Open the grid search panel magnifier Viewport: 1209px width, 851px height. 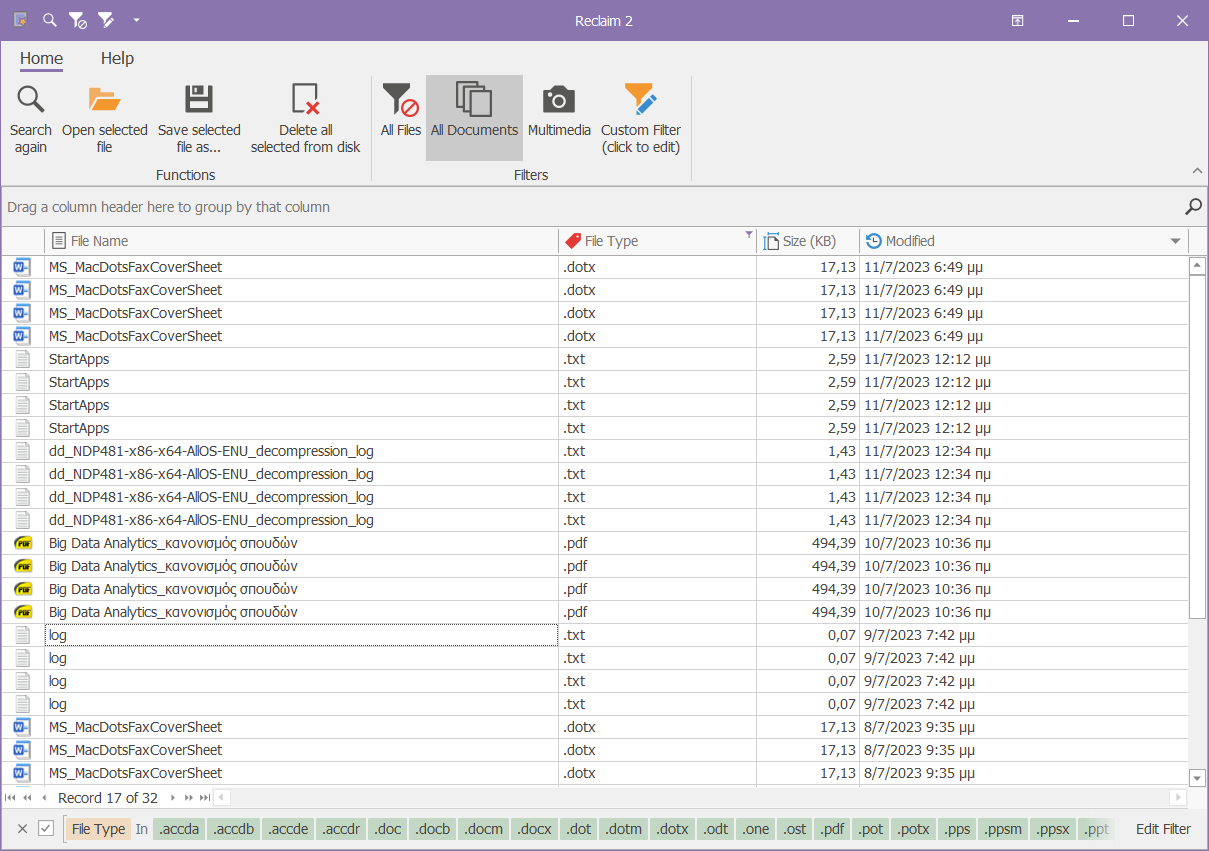tap(1193, 206)
